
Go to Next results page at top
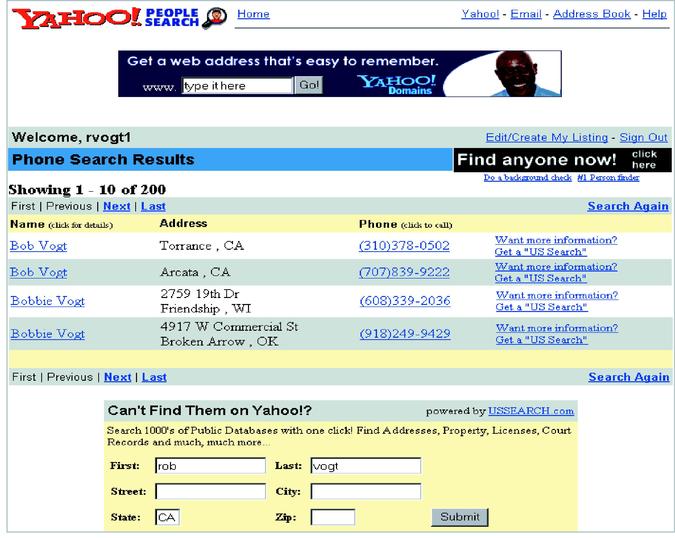click(x=117, y=206)
